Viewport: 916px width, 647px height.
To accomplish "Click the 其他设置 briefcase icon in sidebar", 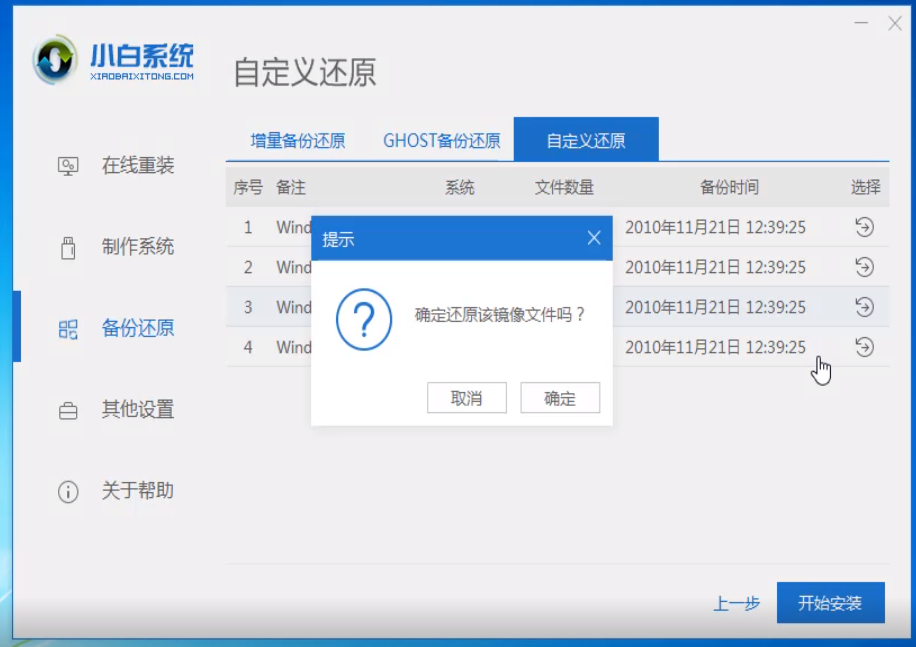I will coord(68,410).
